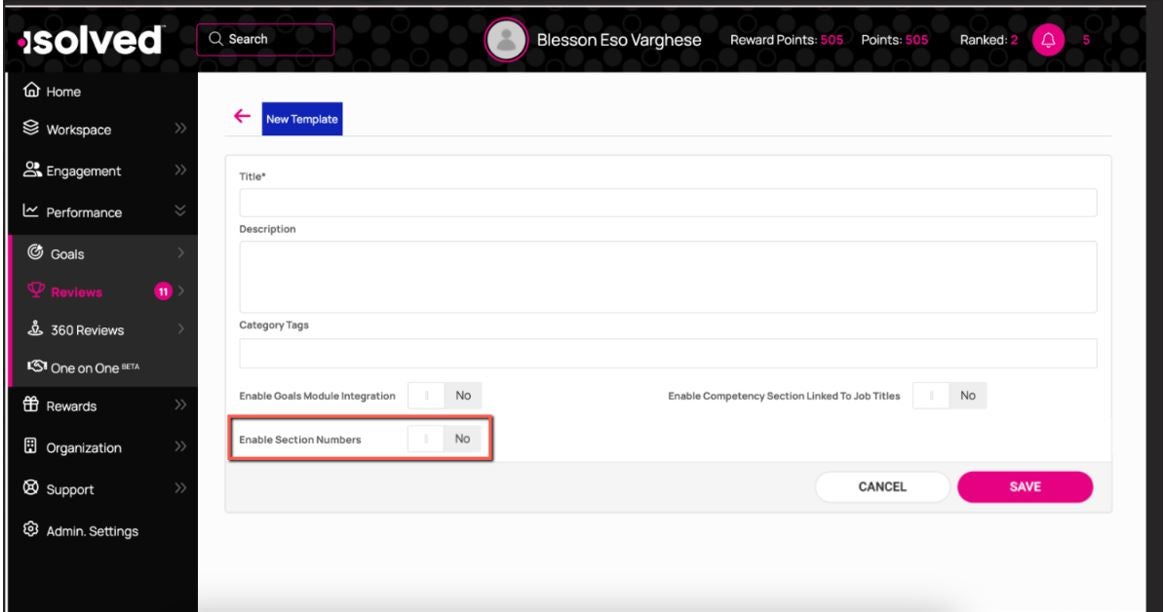Image resolution: width=1165 pixels, height=612 pixels.
Task: Click the Points: 505 value
Action: tap(895, 40)
